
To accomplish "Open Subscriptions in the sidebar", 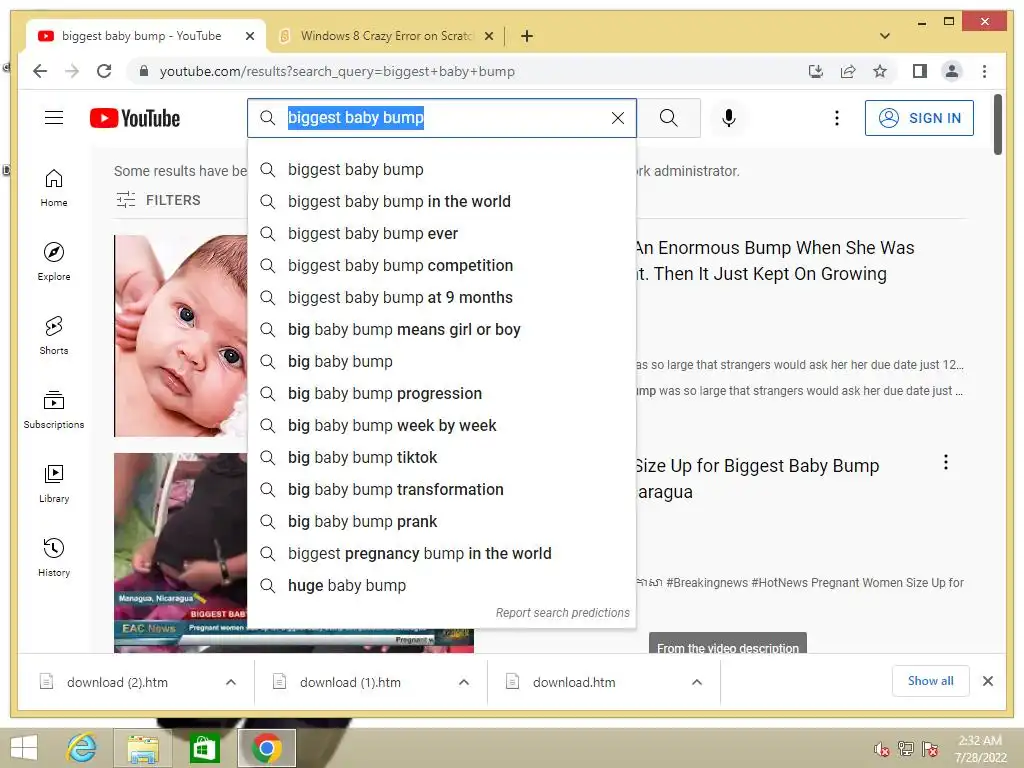I will [54, 409].
